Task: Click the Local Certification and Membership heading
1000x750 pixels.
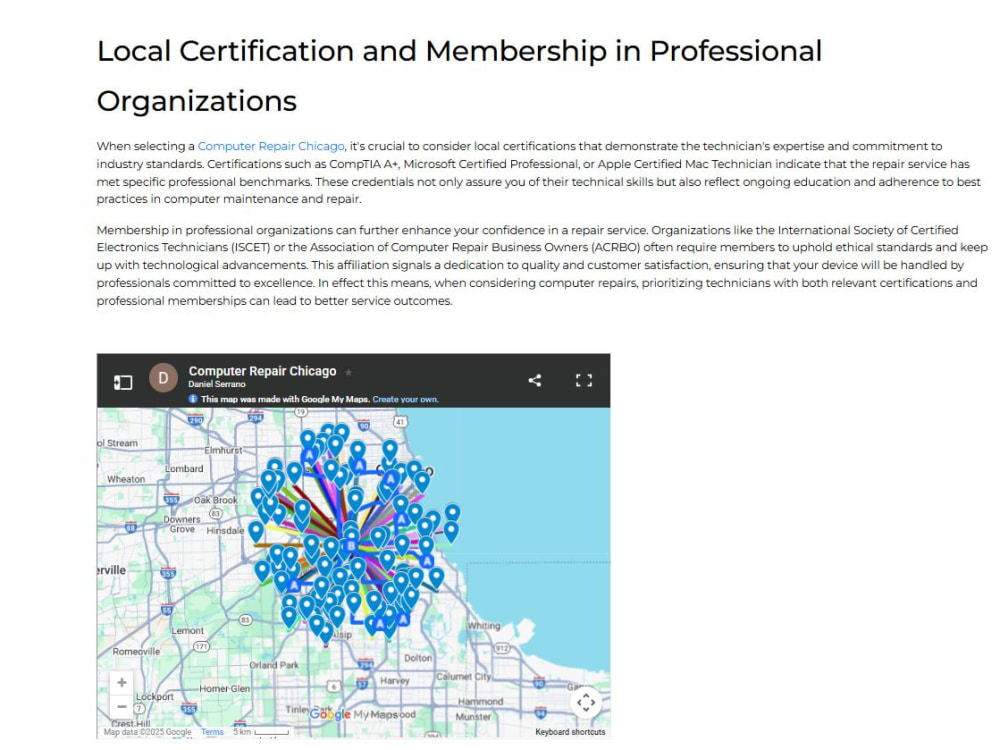Action: pos(459,76)
